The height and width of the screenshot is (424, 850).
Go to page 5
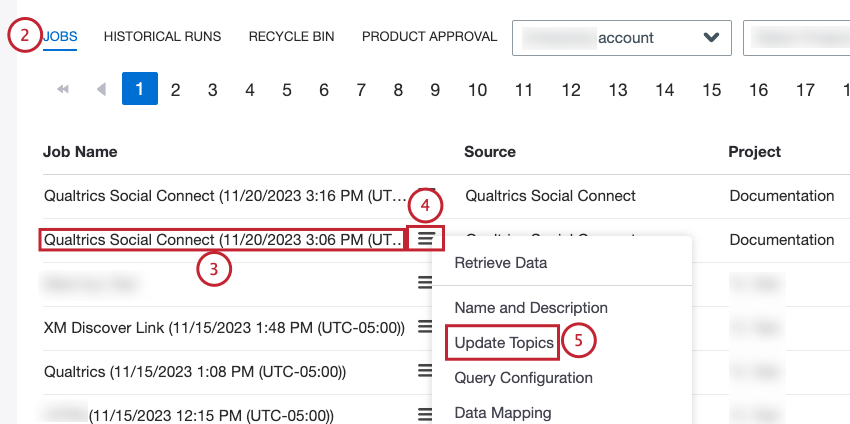pos(287,89)
